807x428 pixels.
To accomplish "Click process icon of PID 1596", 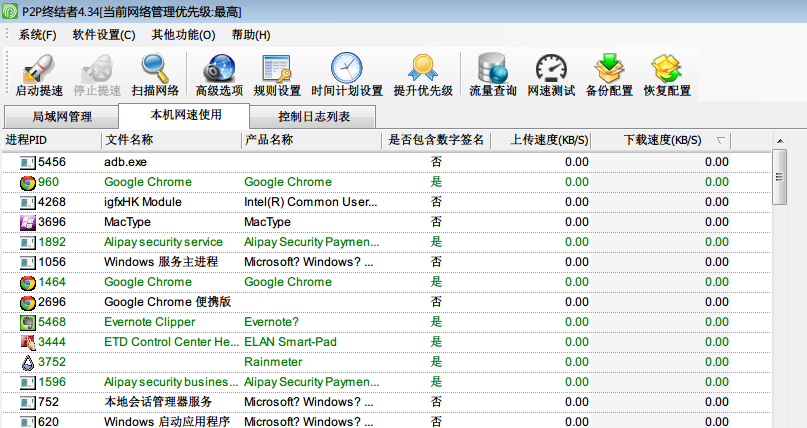I will tap(28, 383).
